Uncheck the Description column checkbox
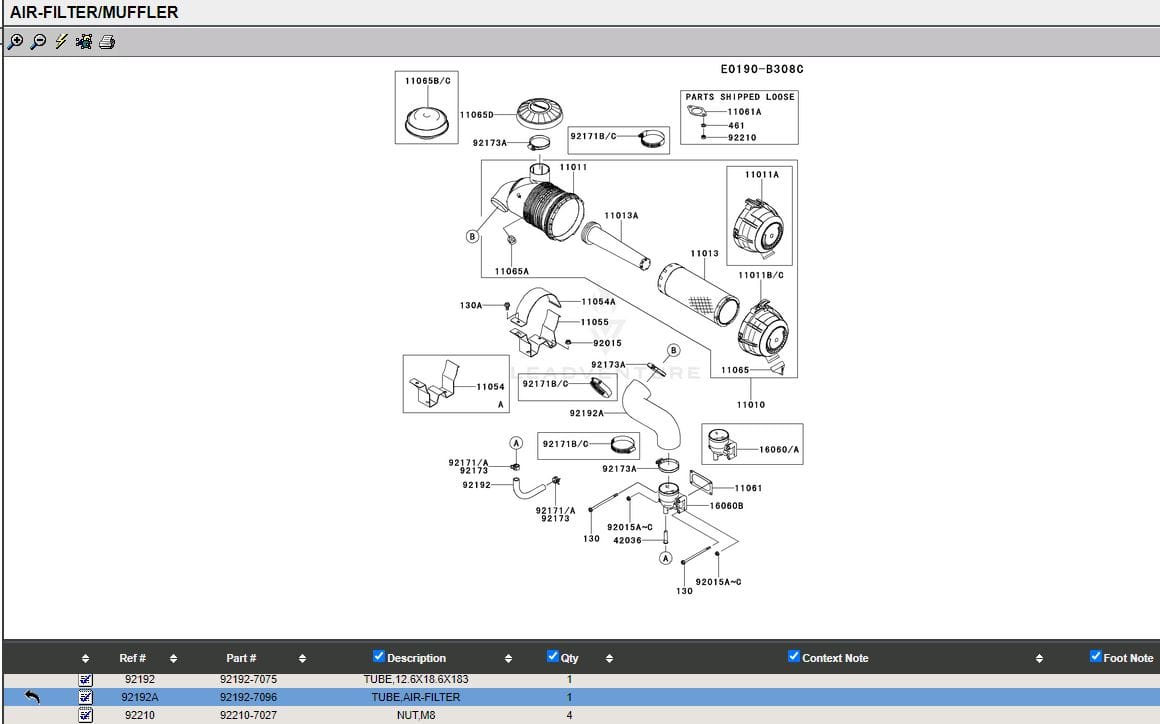The width and height of the screenshot is (1160, 724). pyautogui.click(x=379, y=656)
